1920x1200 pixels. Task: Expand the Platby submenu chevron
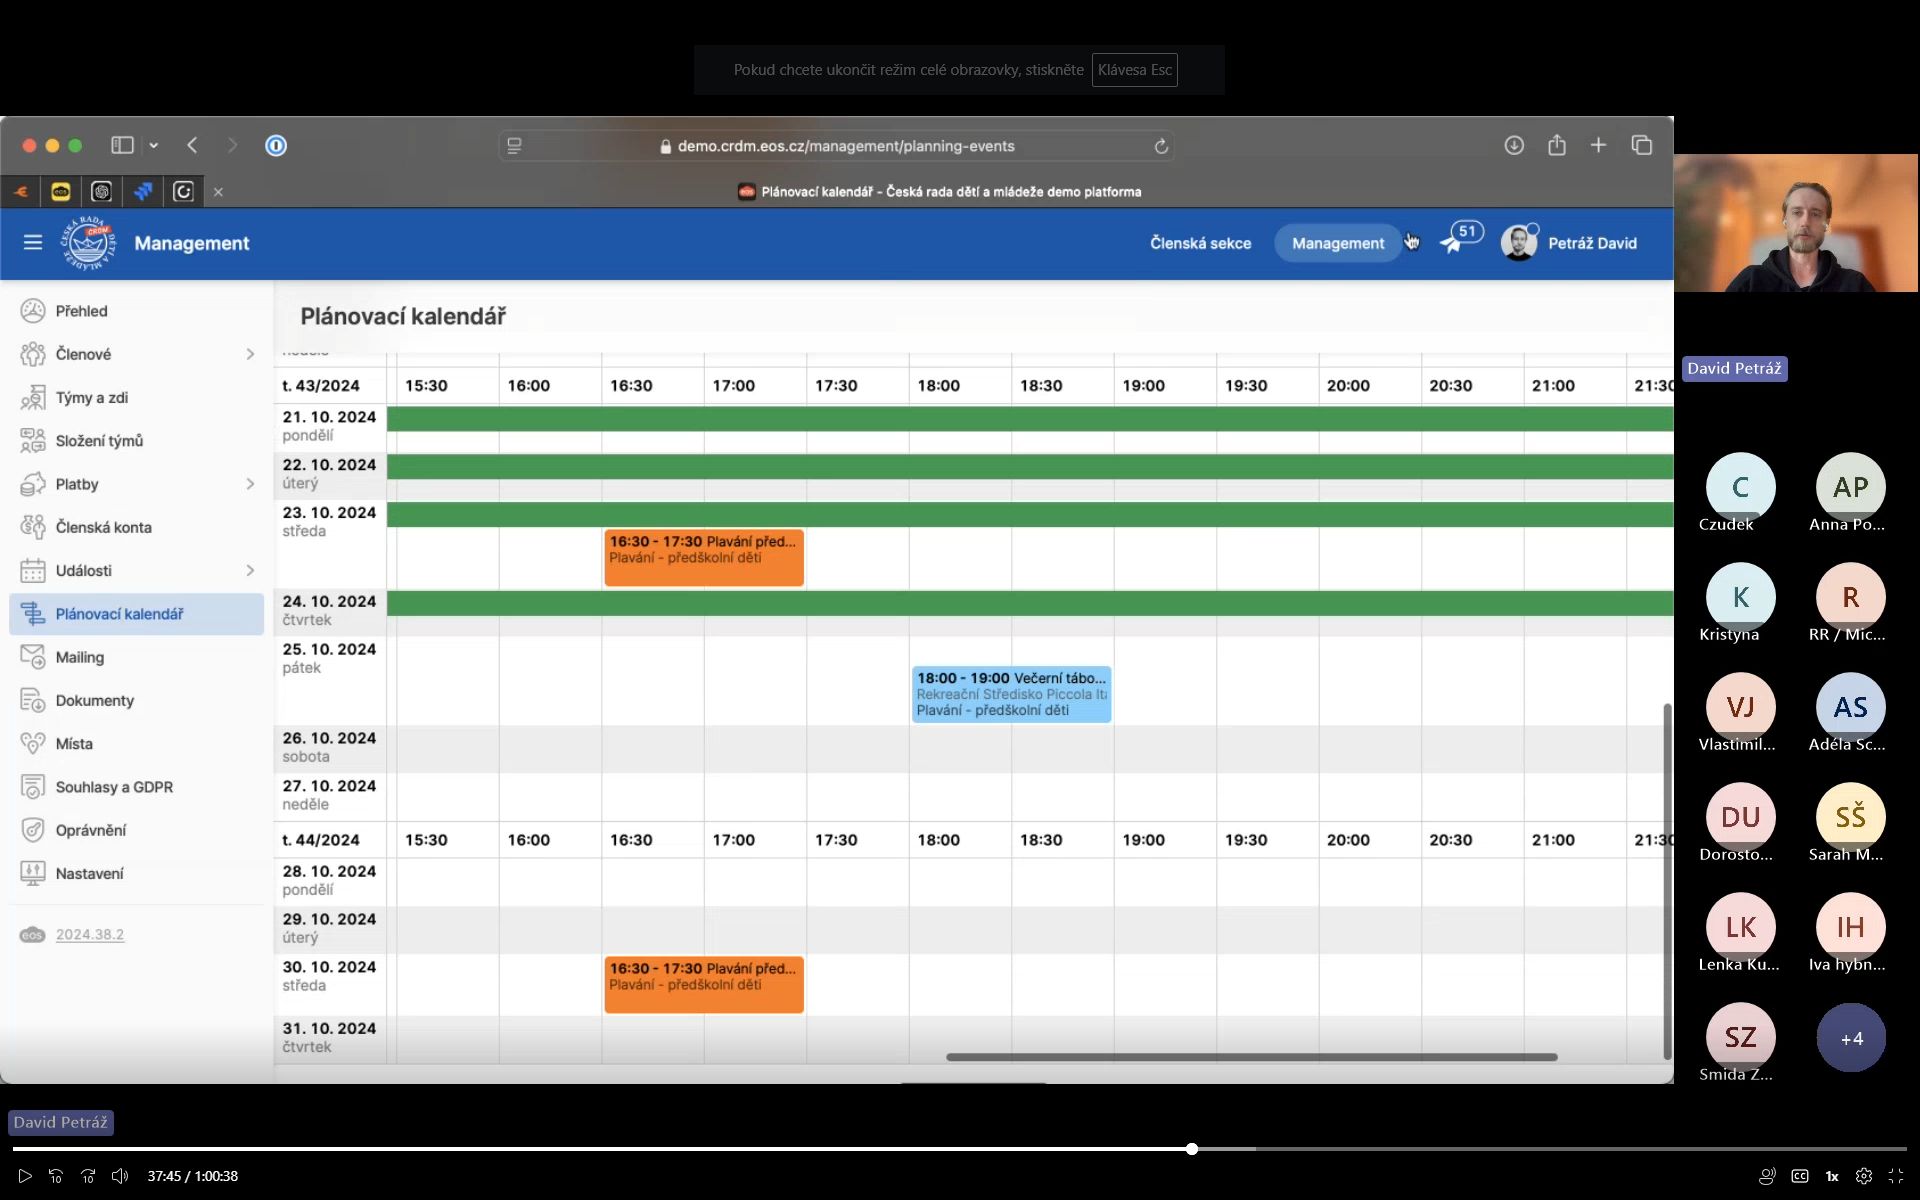point(250,484)
